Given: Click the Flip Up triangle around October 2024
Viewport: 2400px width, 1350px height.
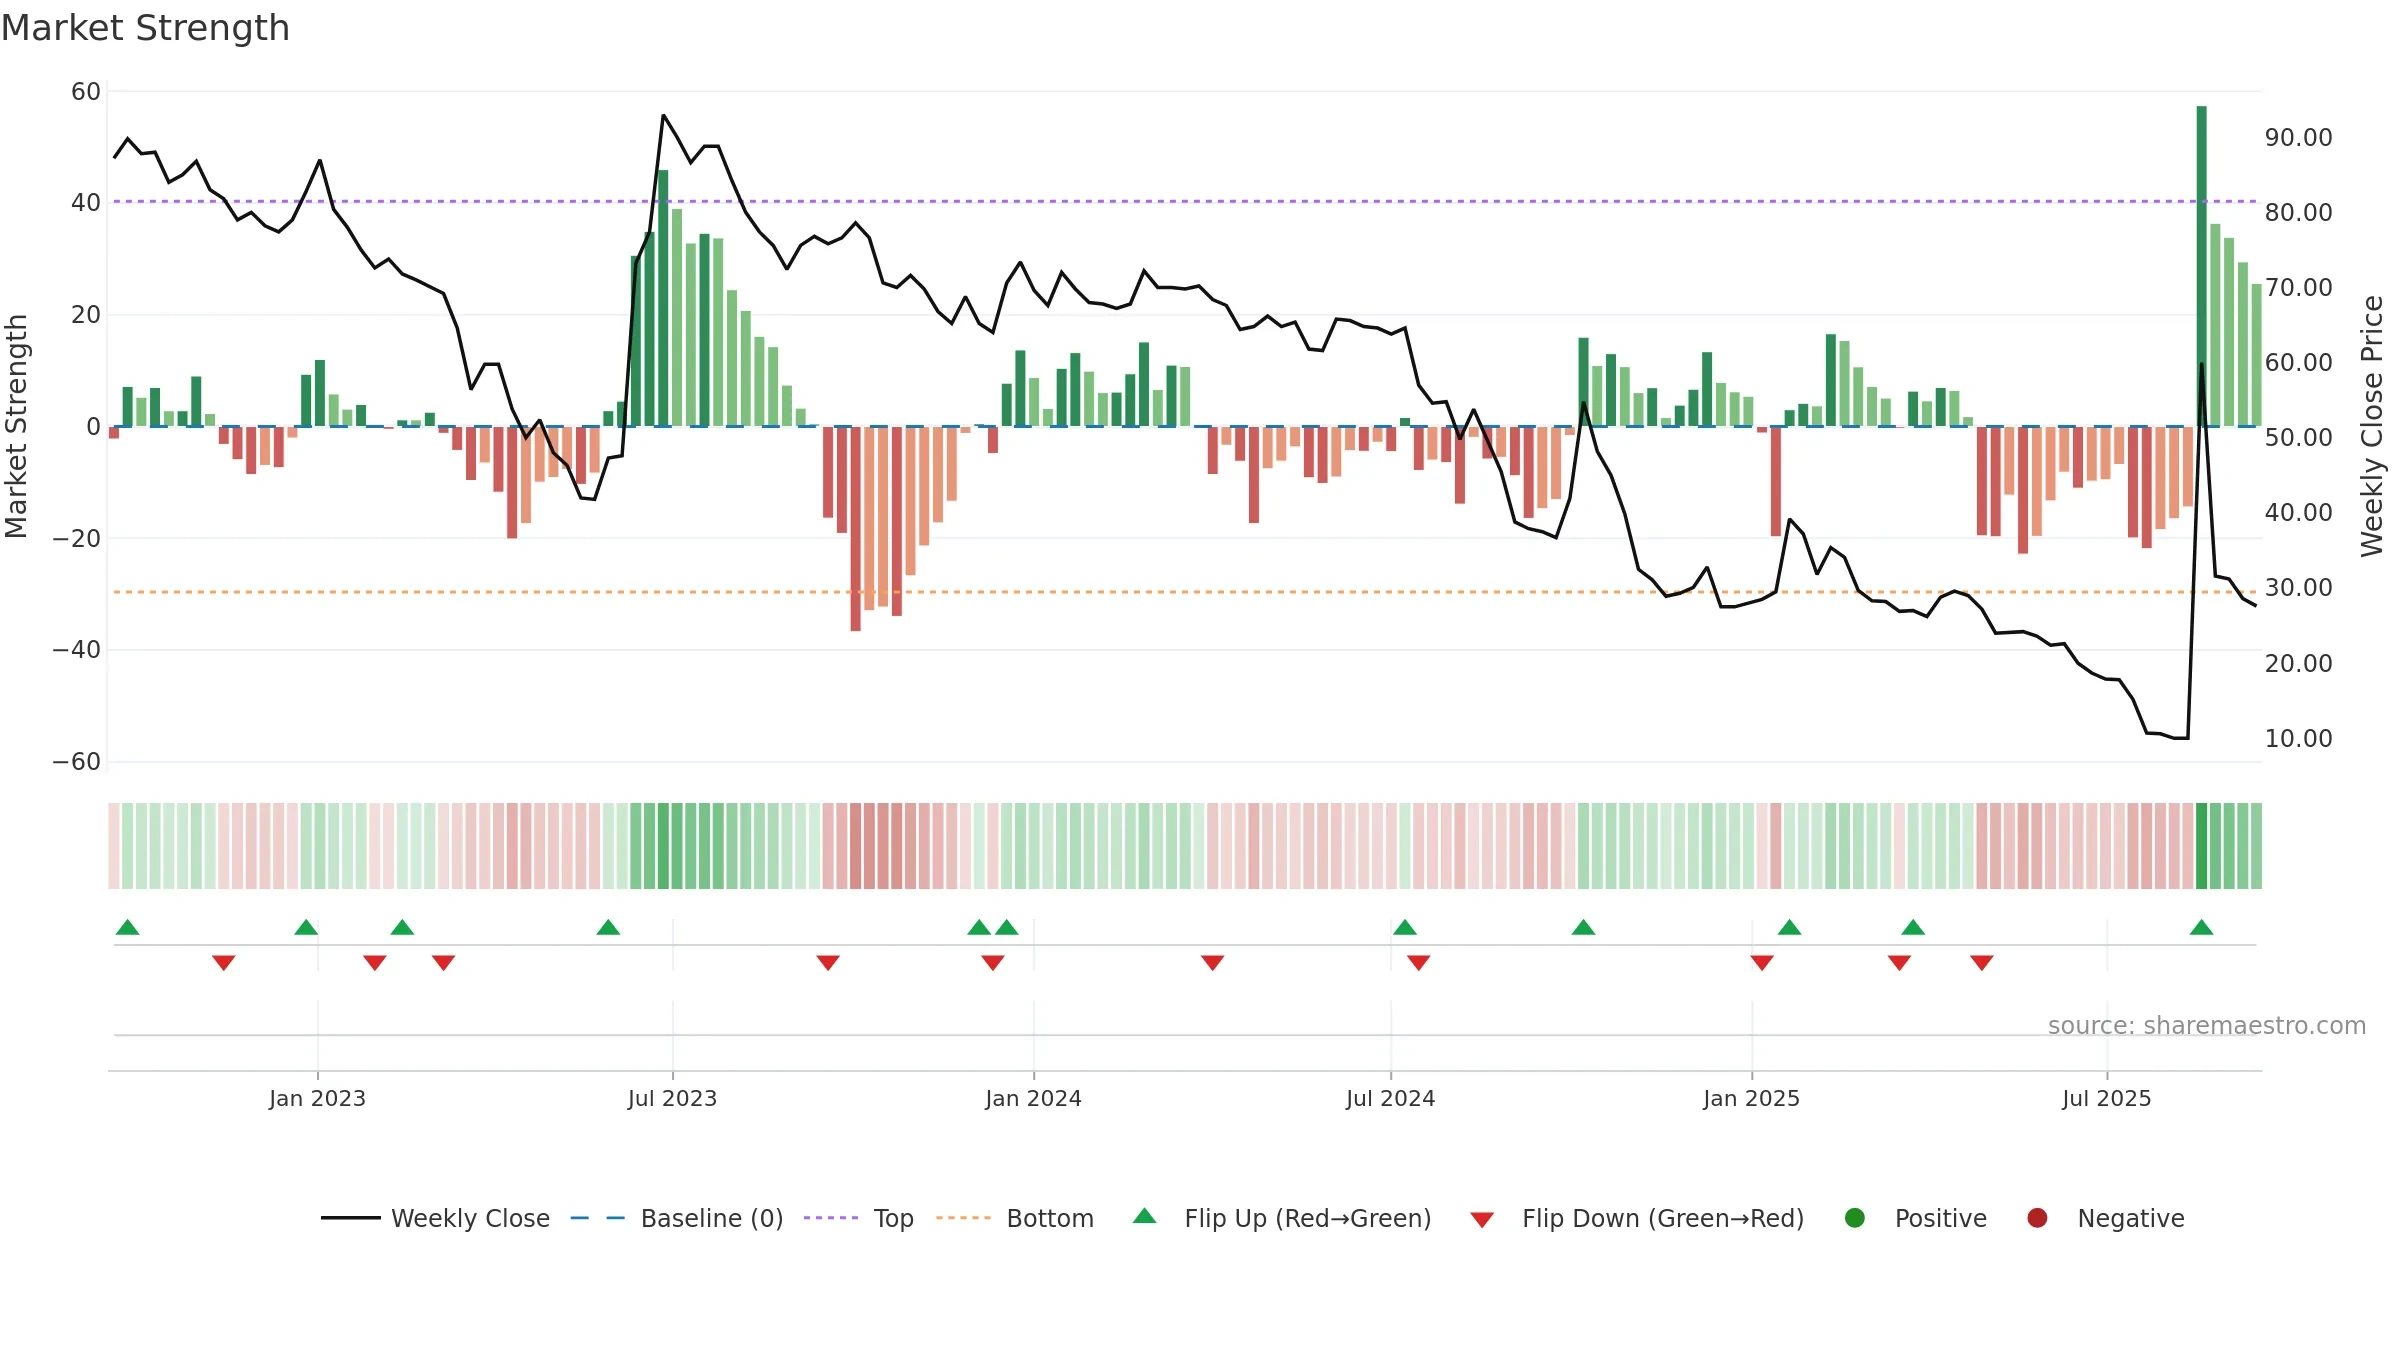Looking at the screenshot, I should tap(1583, 927).
